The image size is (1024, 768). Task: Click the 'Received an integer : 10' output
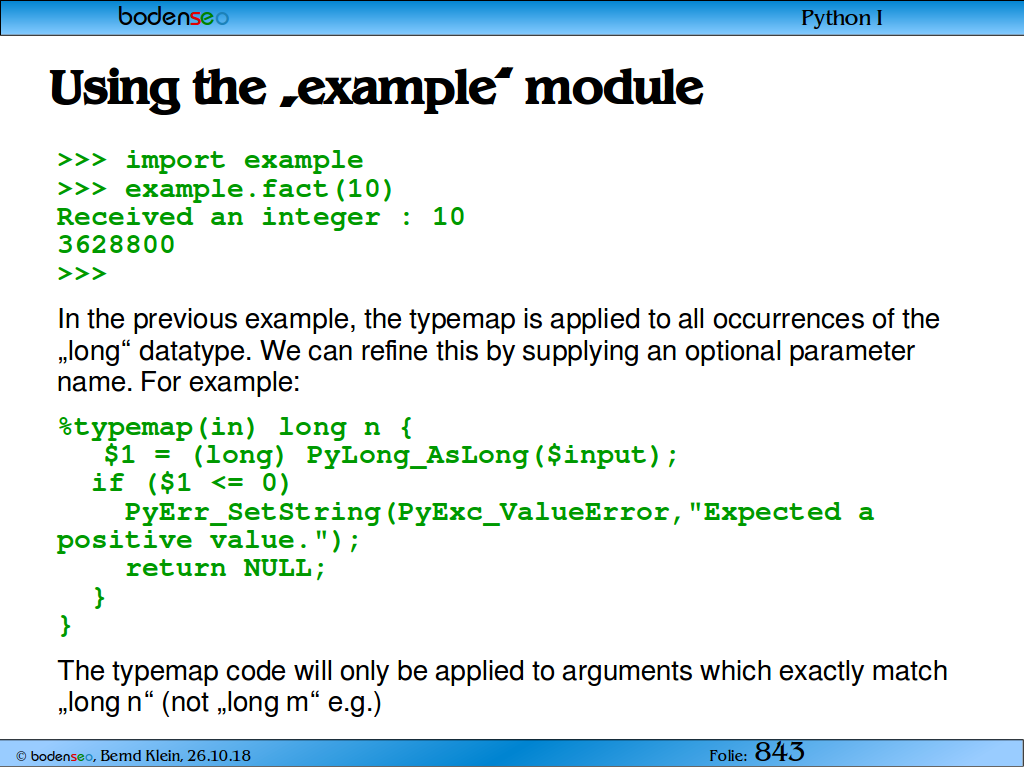pyautogui.click(x=261, y=217)
